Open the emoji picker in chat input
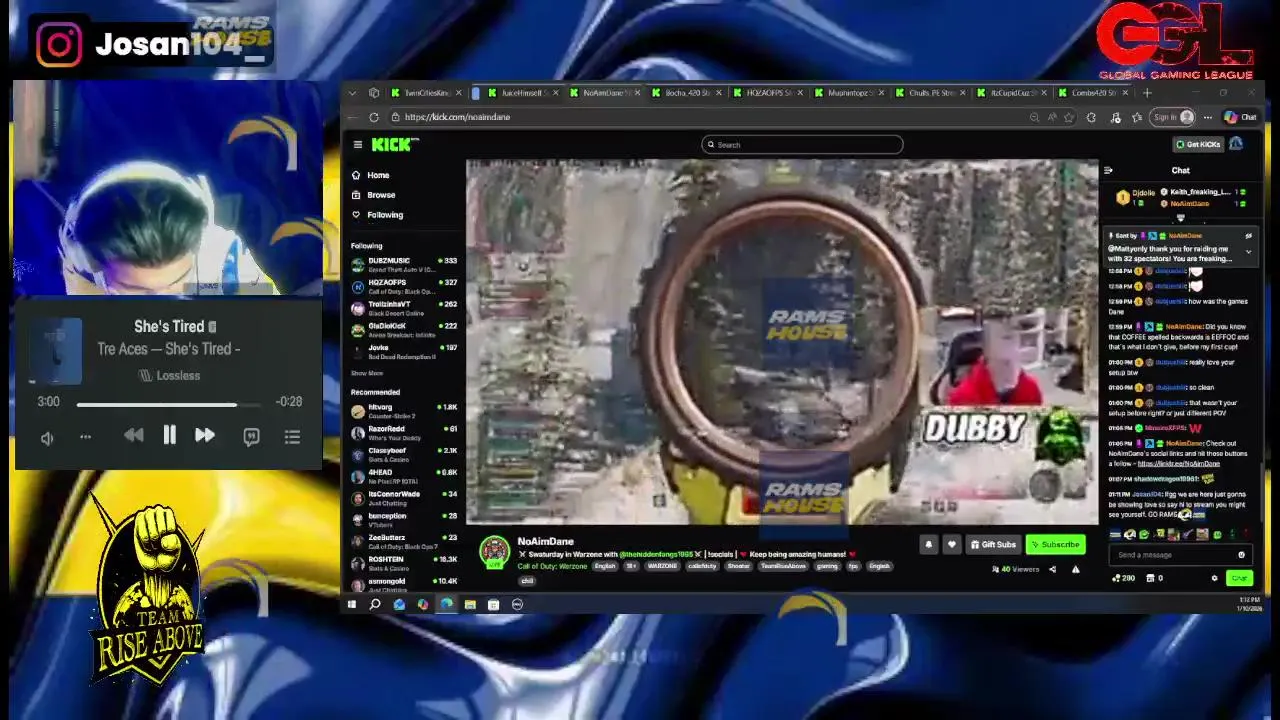The image size is (1280, 720). [x=1241, y=555]
